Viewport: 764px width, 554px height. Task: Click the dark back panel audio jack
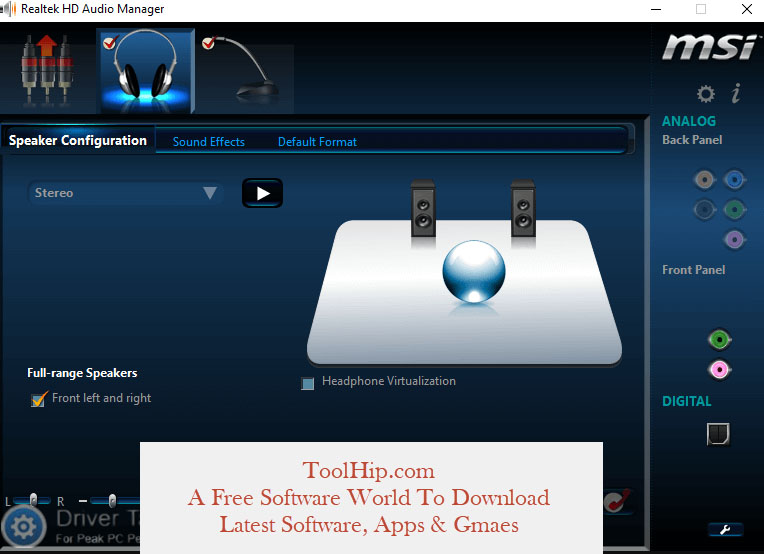point(705,210)
